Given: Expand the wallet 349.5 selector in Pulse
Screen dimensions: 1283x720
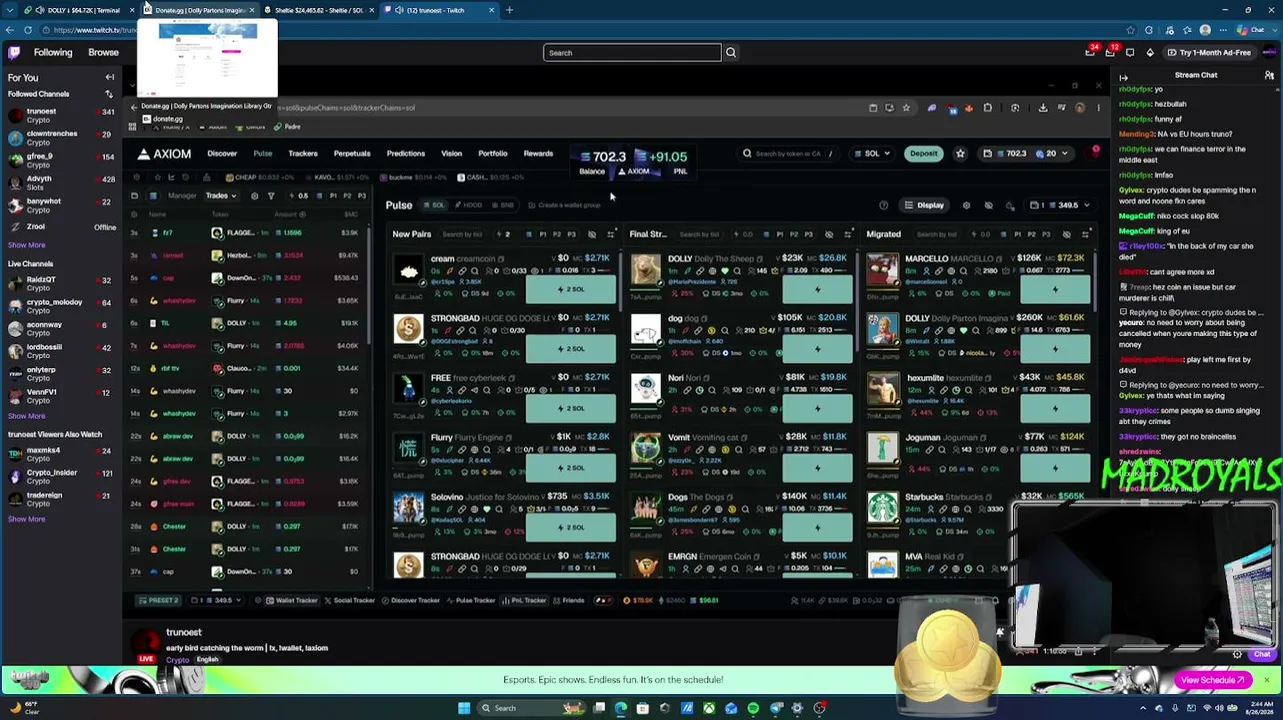Looking at the screenshot, I should point(1061,205).
